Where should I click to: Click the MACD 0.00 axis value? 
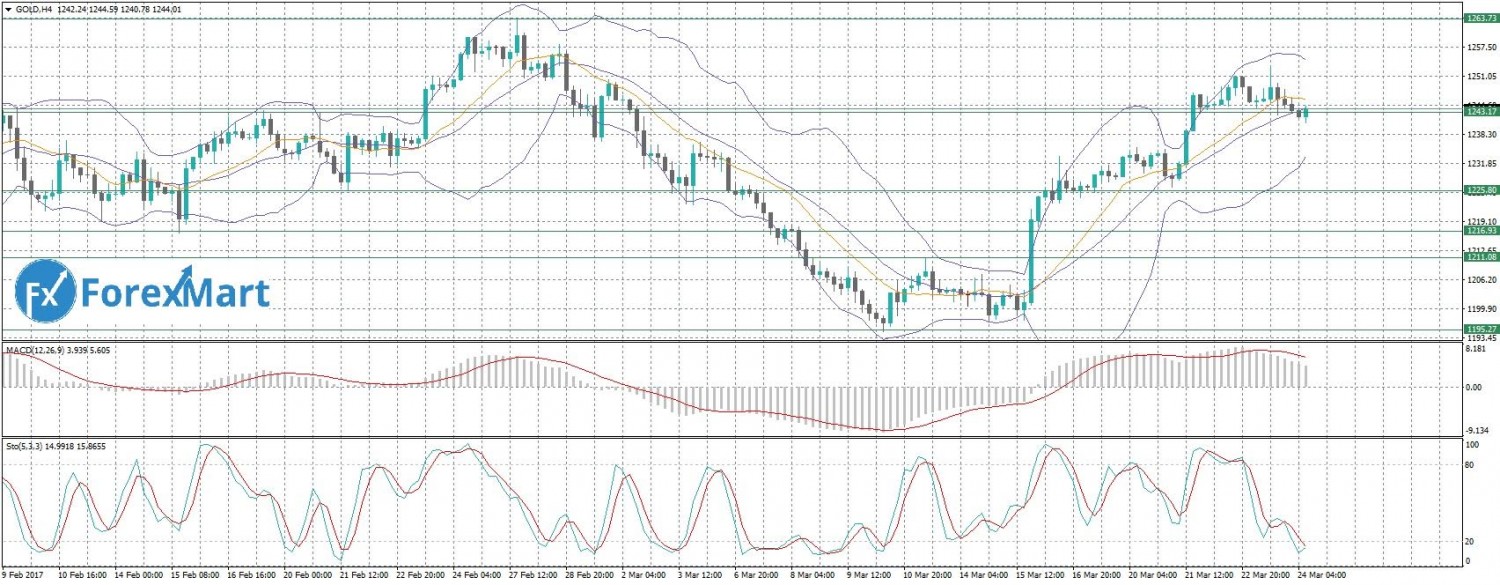[x=1475, y=386]
